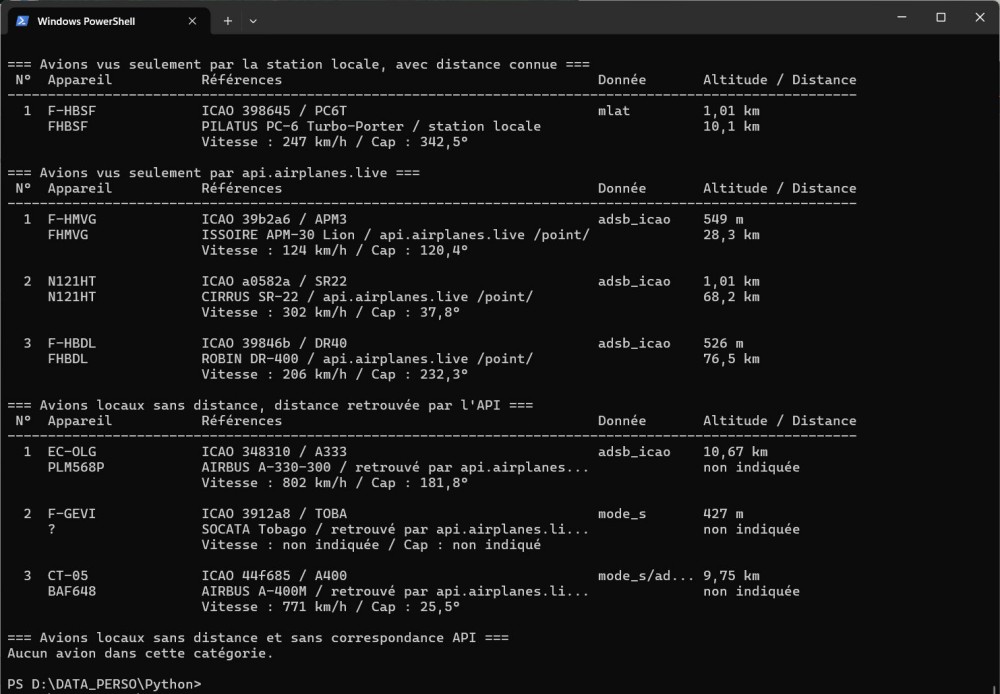Open the new tab profile dropdown
The width and height of the screenshot is (1000, 694).
coord(253,21)
